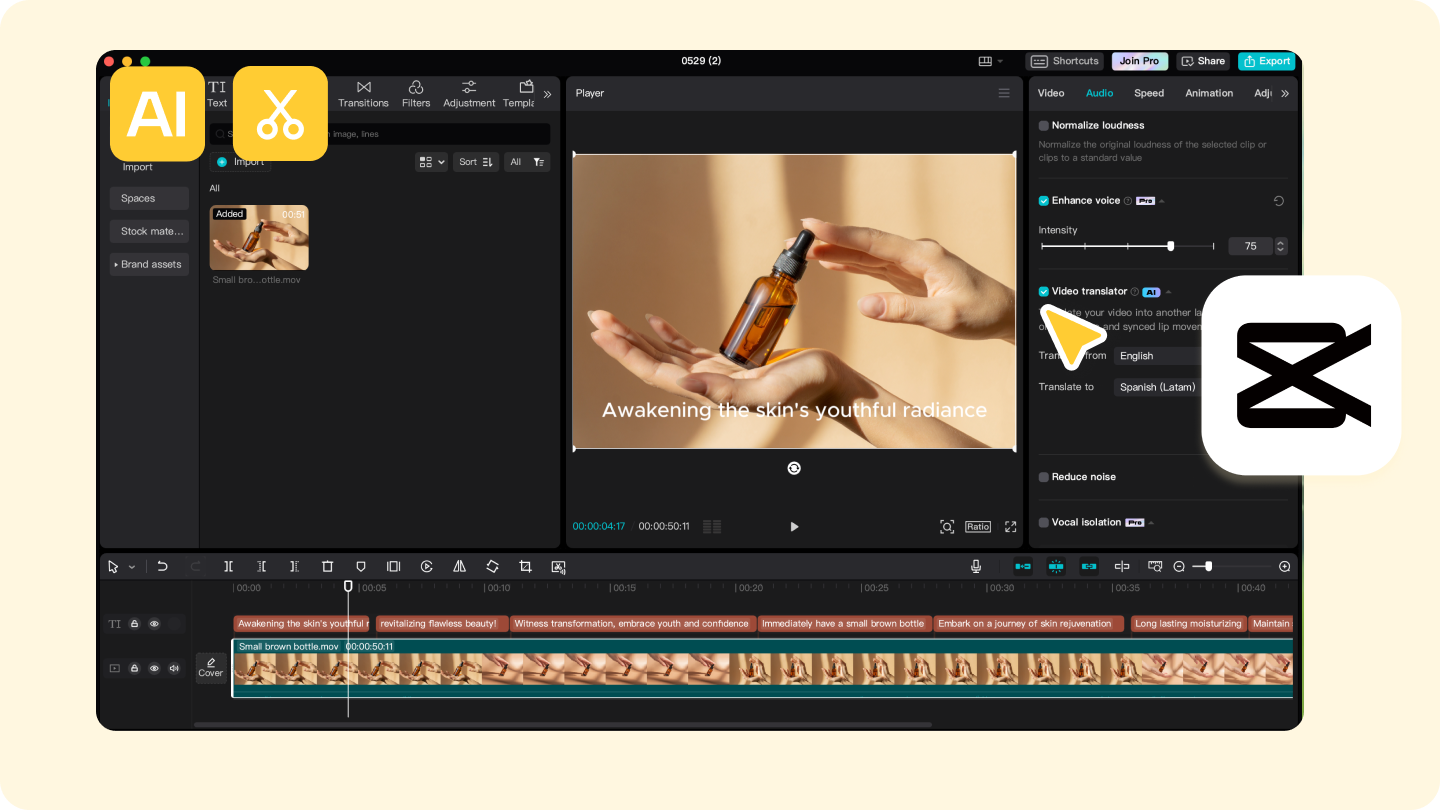The width and height of the screenshot is (1440, 810).
Task: Add a marker on the timeline
Action: (361, 566)
